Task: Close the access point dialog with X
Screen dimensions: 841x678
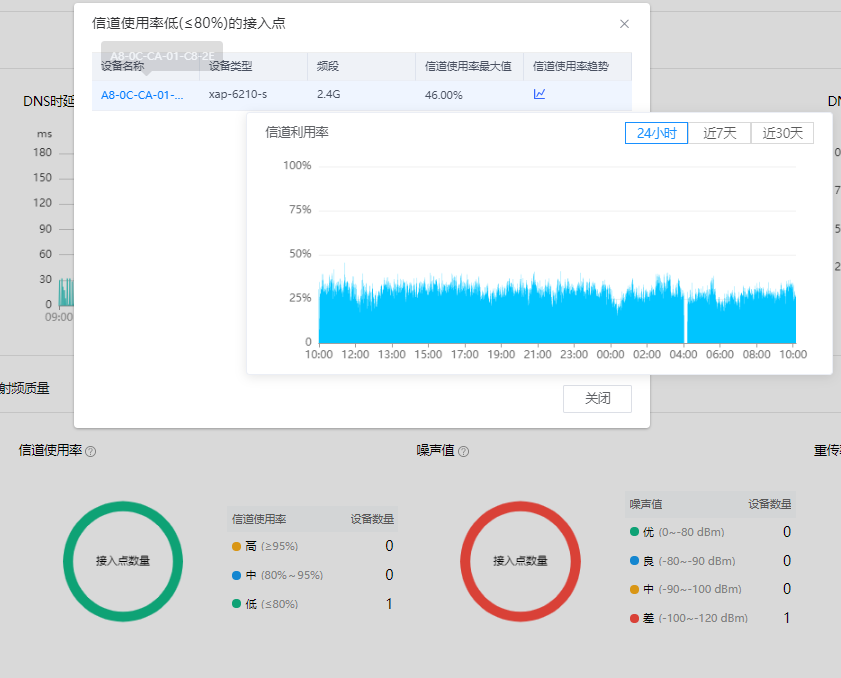Action: (624, 23)
